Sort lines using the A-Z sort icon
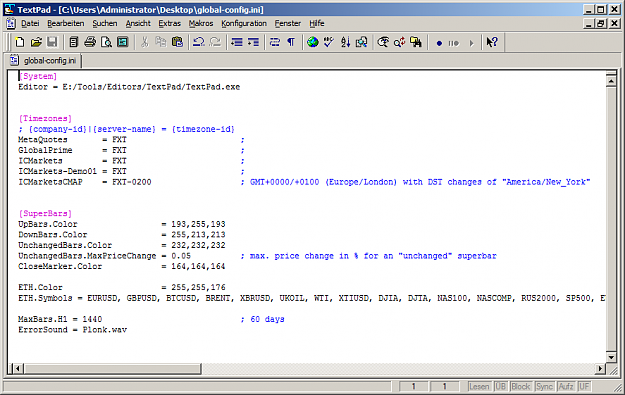 click(x=345, y=42)
